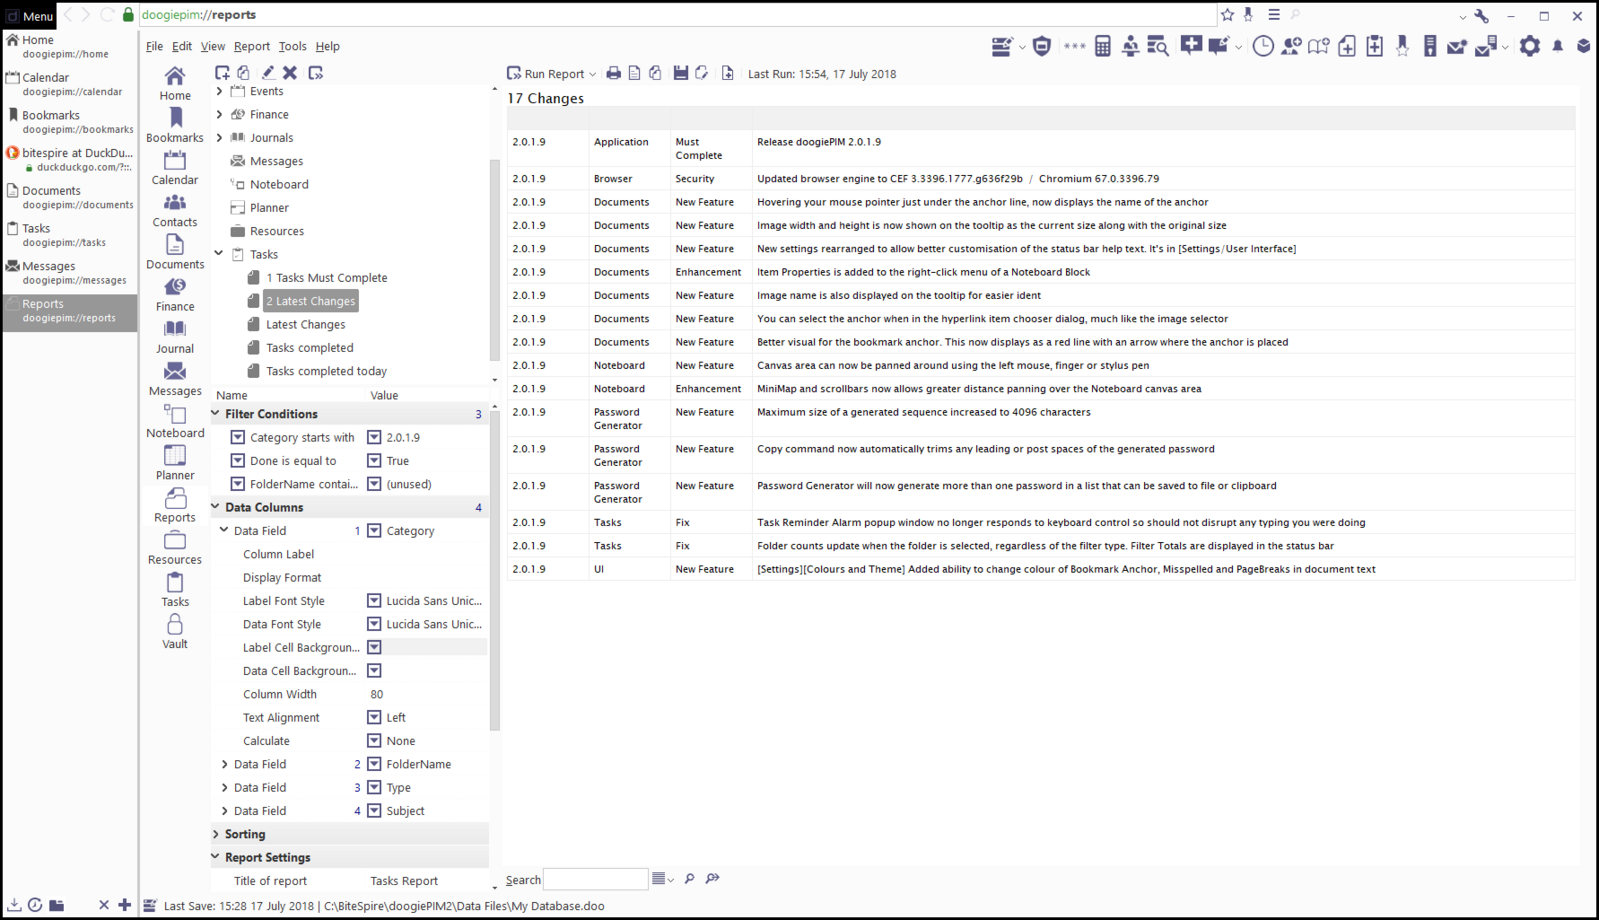The image size is (1599, 920).
Task: Click the Run Report button
Action: [545, 74]
